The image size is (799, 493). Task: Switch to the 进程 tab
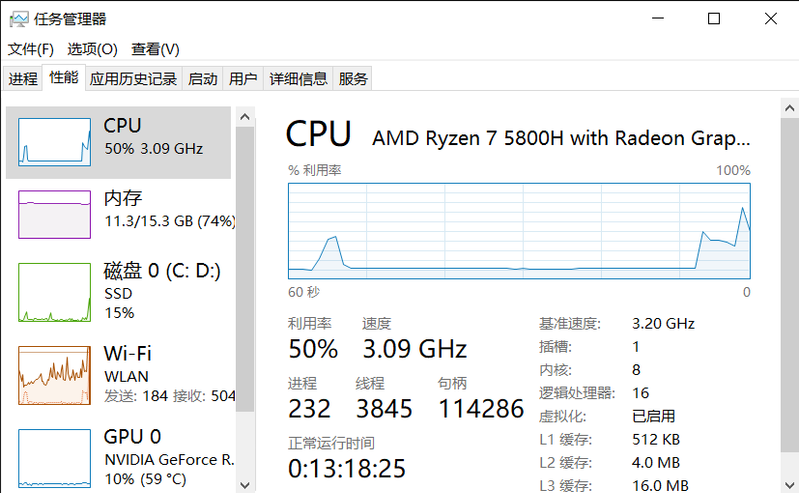click(x=23, y=79)
